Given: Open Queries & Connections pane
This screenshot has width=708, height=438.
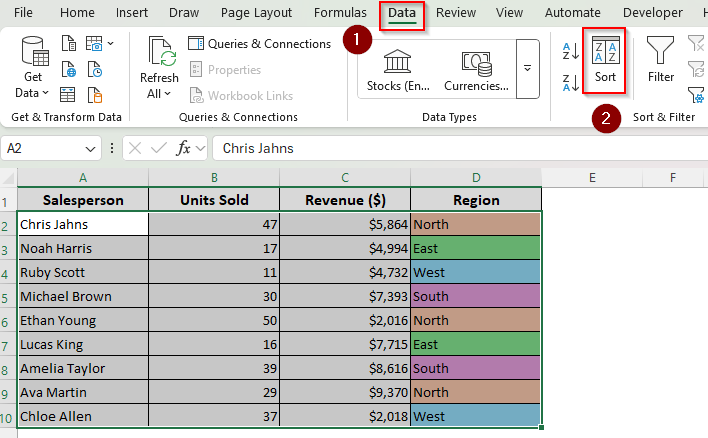Looking at the screenshot, I should click(260, 44).
